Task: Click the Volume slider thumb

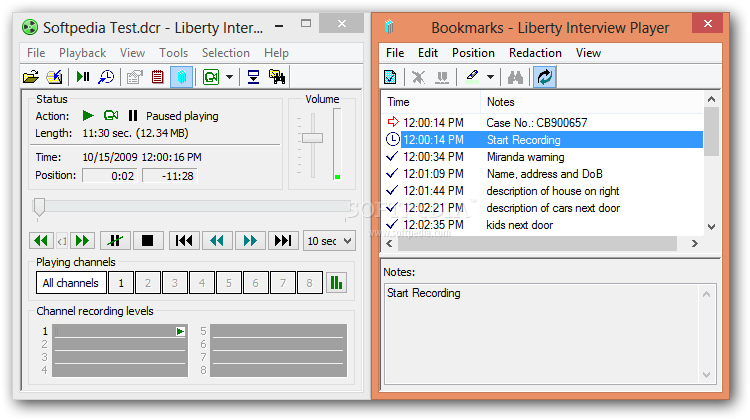Action: coord(312,138)
